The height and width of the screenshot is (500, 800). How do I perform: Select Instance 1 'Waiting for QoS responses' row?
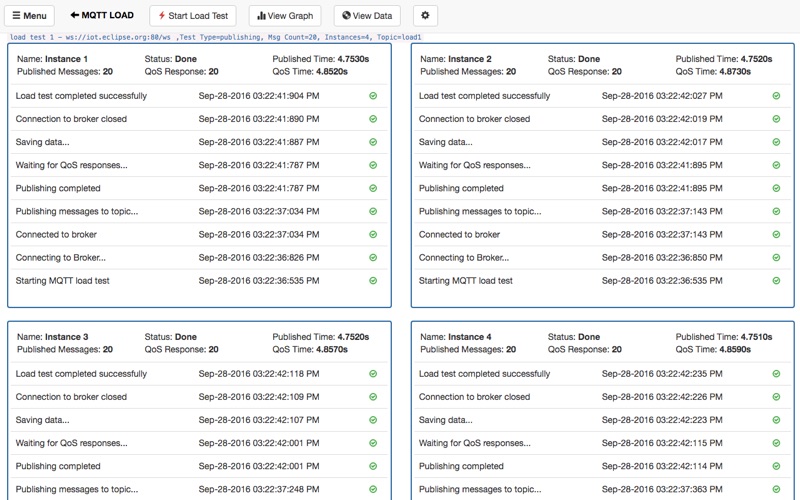(198, 165)
